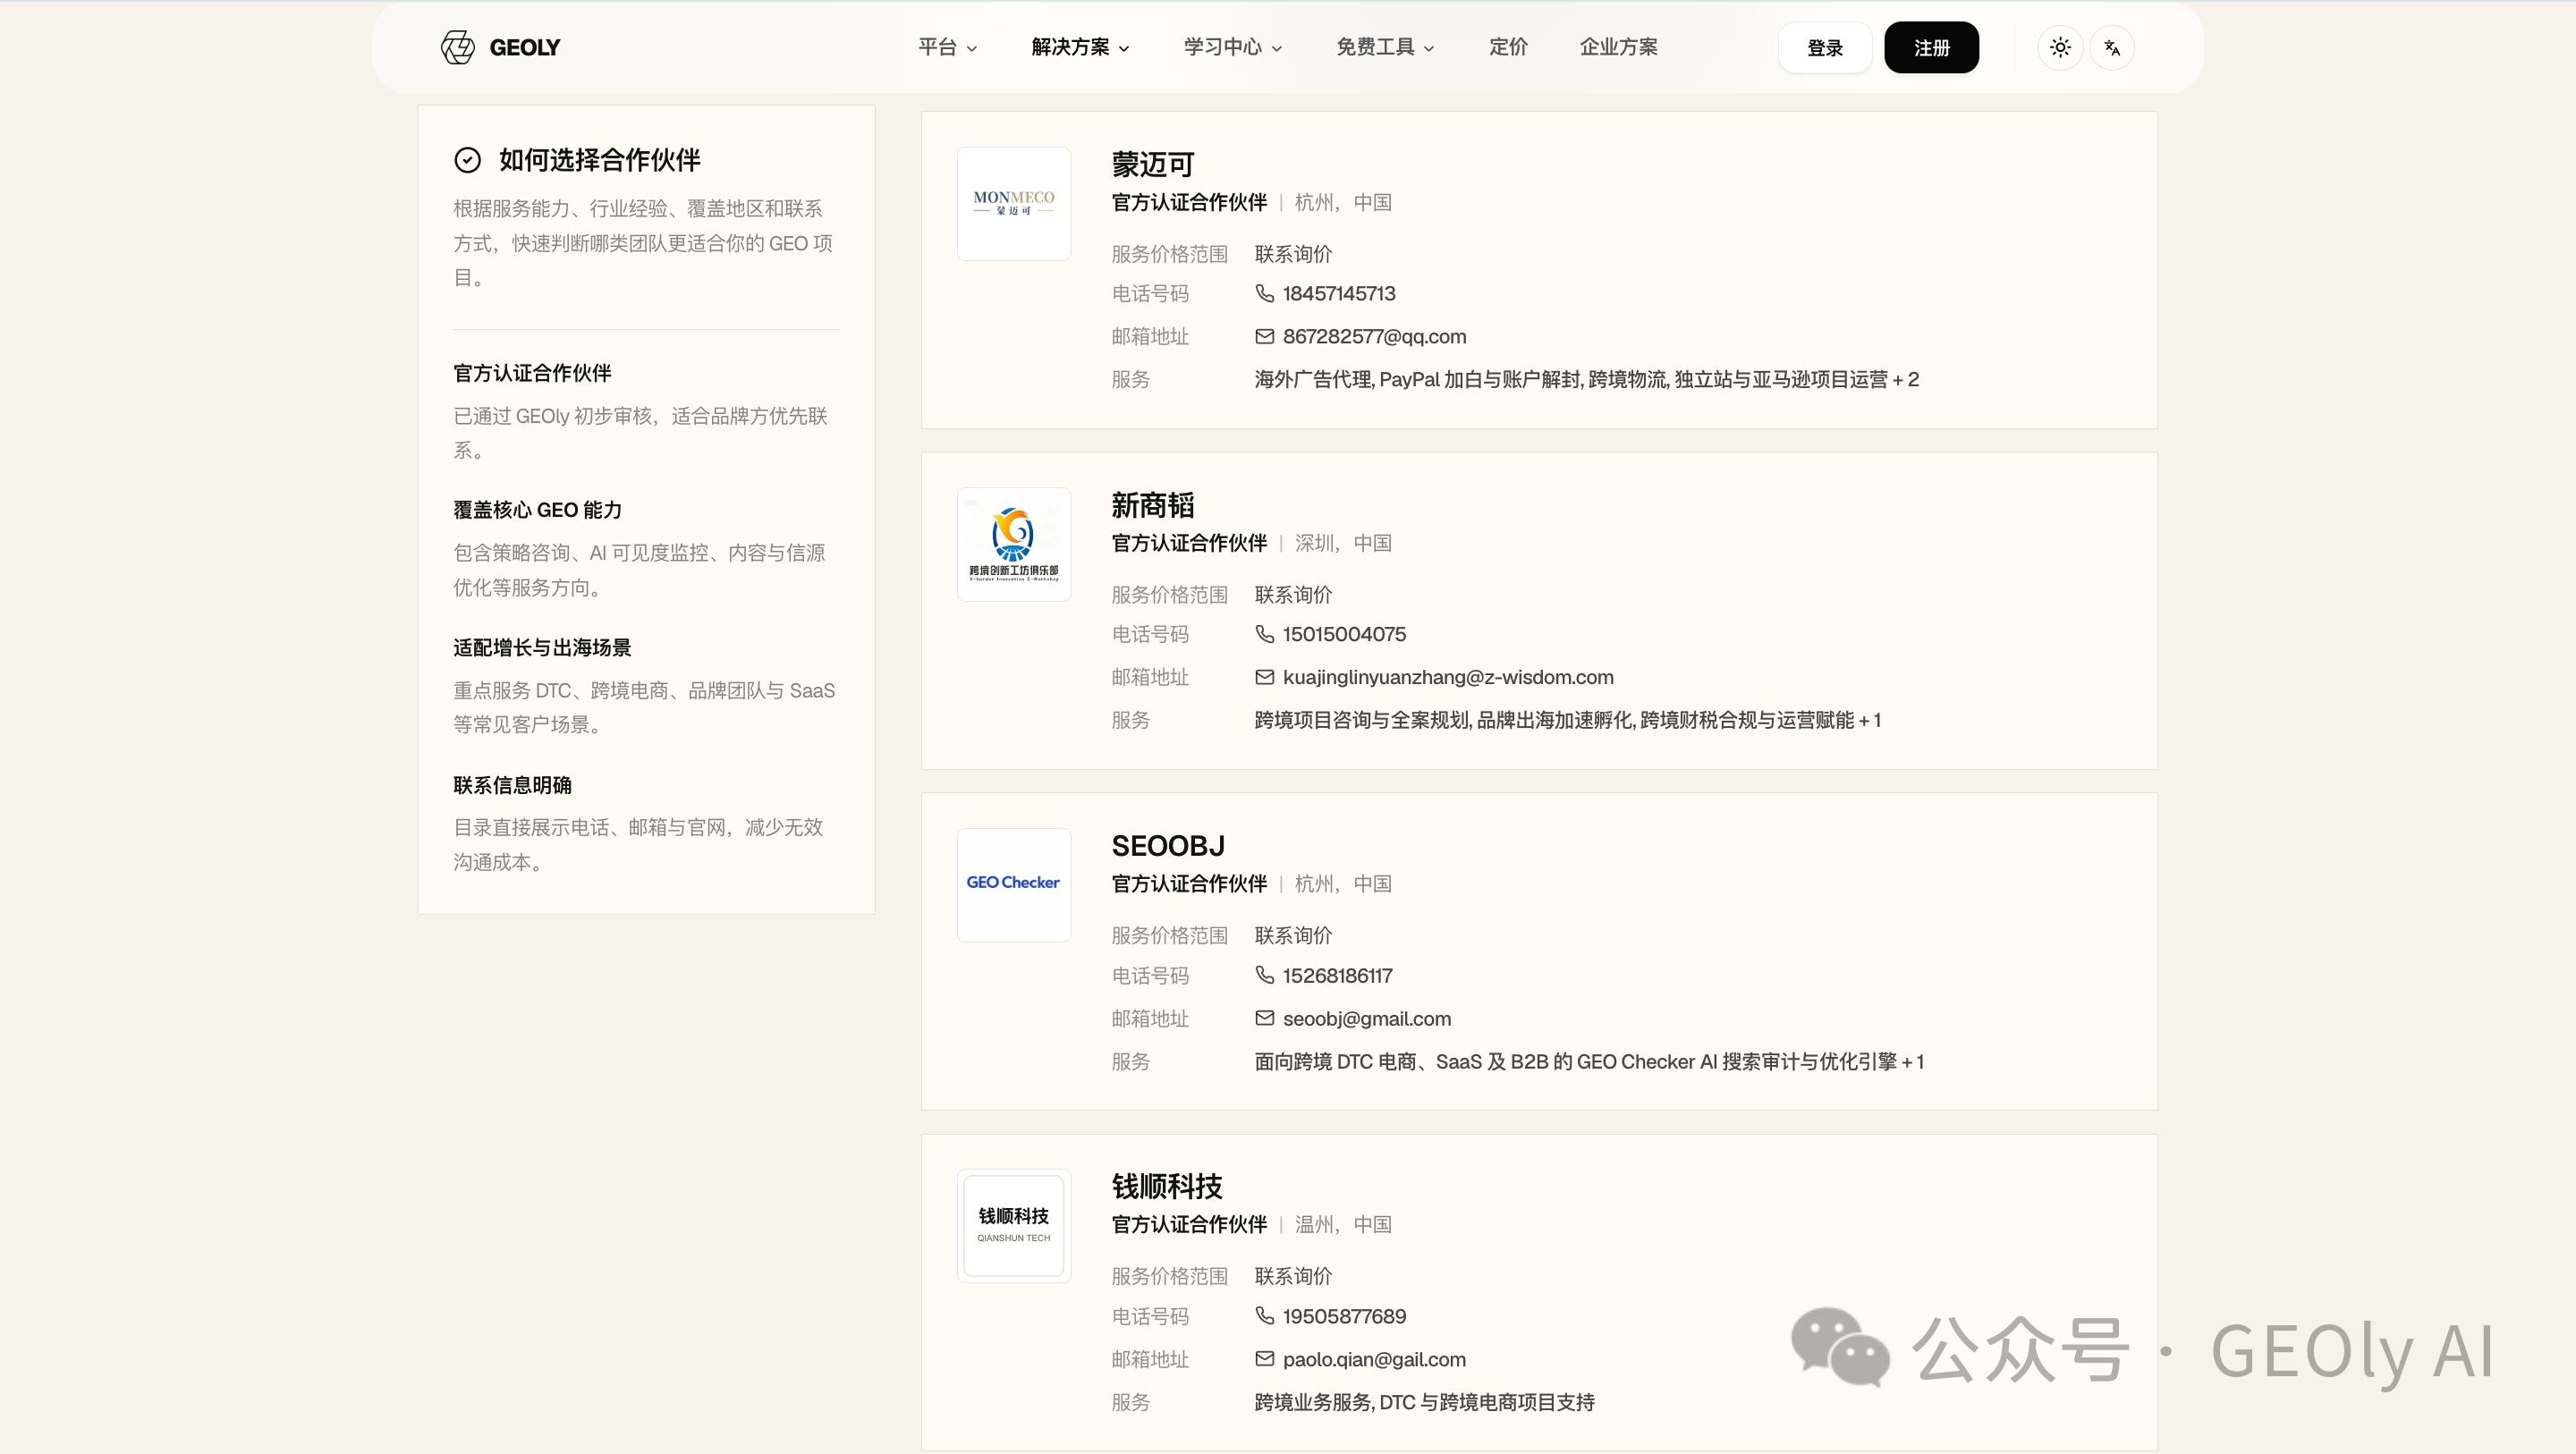Image resolution: width=2576 pixels, height=1454 pixels.
Task: Open the SEOOBJ partner title
Action: (x=1168, y=846)
